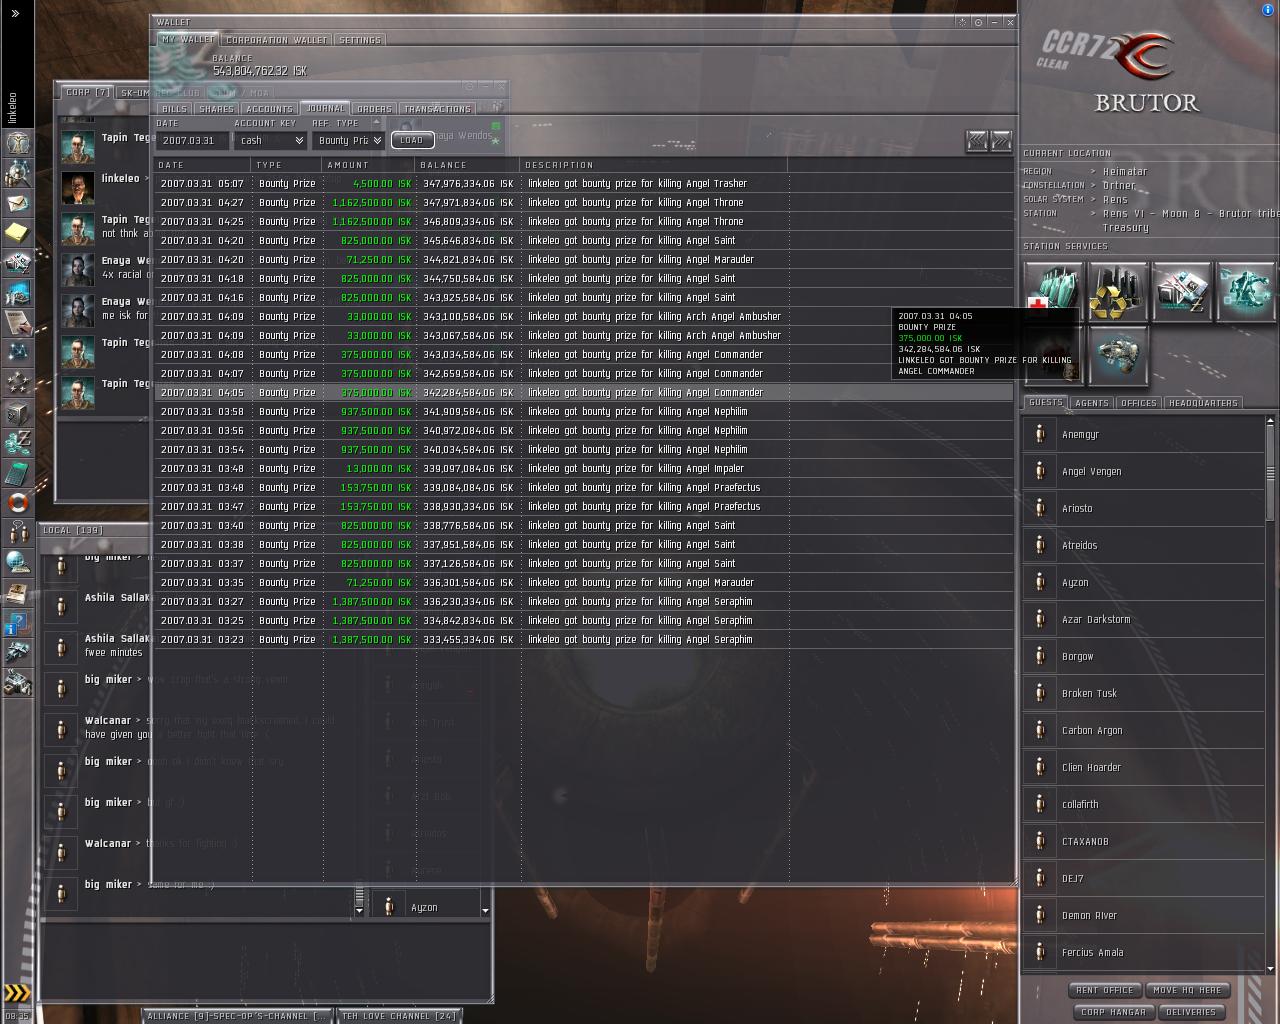Go to next journal page arrow
Viewport: 1280px width, 1024px height.
(x=1001, y=141)
